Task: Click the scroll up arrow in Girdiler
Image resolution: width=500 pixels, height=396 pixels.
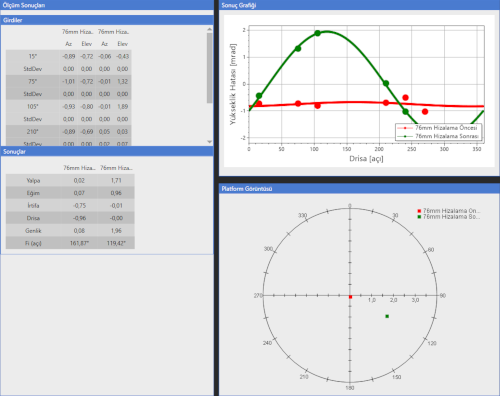Action: click(x=209, y=29)
